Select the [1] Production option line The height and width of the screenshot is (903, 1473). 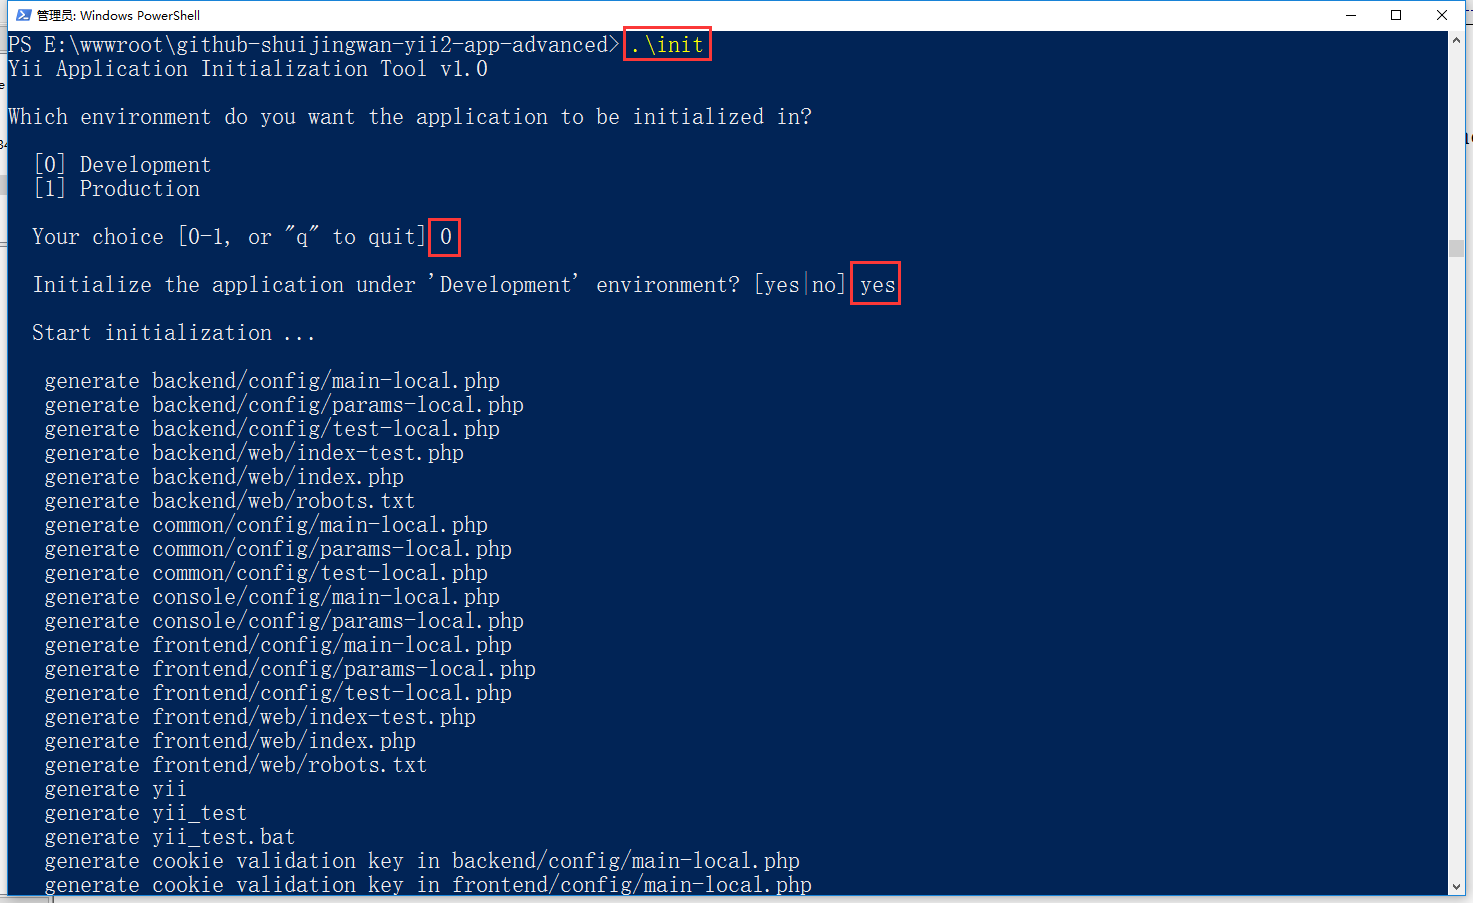point(118,189)
